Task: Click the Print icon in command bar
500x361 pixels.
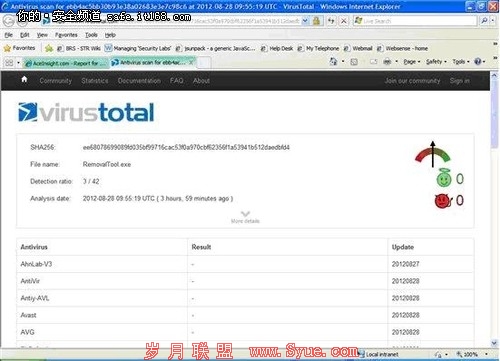Action: coord(387,62)
